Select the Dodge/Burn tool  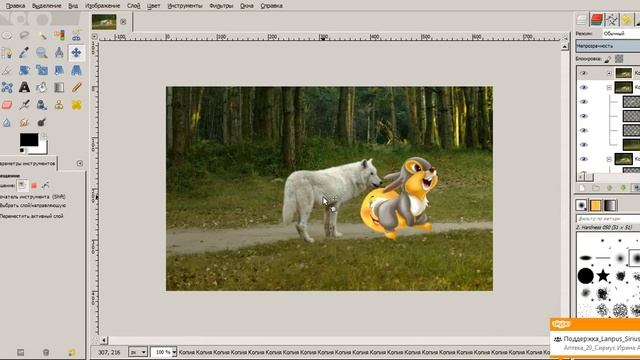pos(42,122)
